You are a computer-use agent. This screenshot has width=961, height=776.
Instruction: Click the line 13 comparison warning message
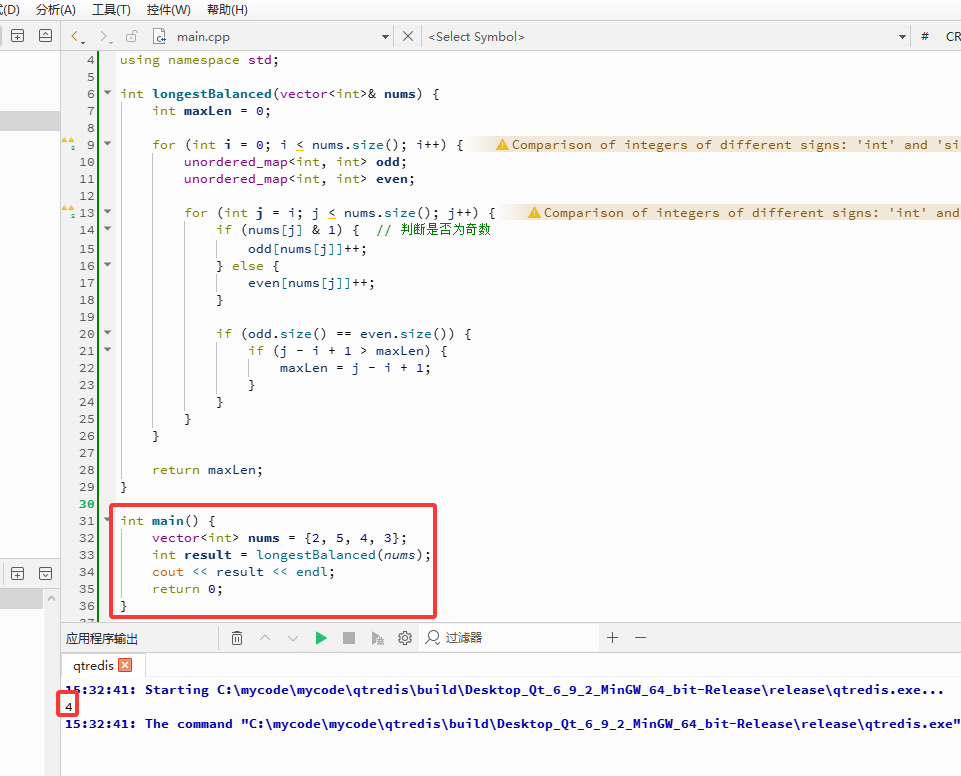(743, 213)
